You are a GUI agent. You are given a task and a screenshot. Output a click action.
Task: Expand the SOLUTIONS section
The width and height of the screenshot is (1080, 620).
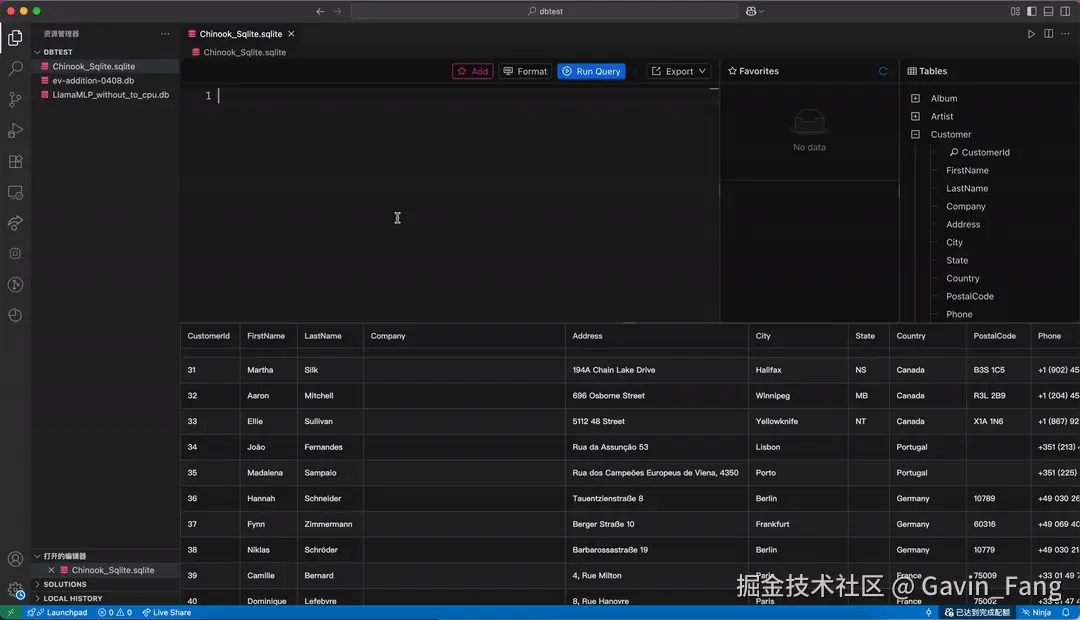coord(37,584)
